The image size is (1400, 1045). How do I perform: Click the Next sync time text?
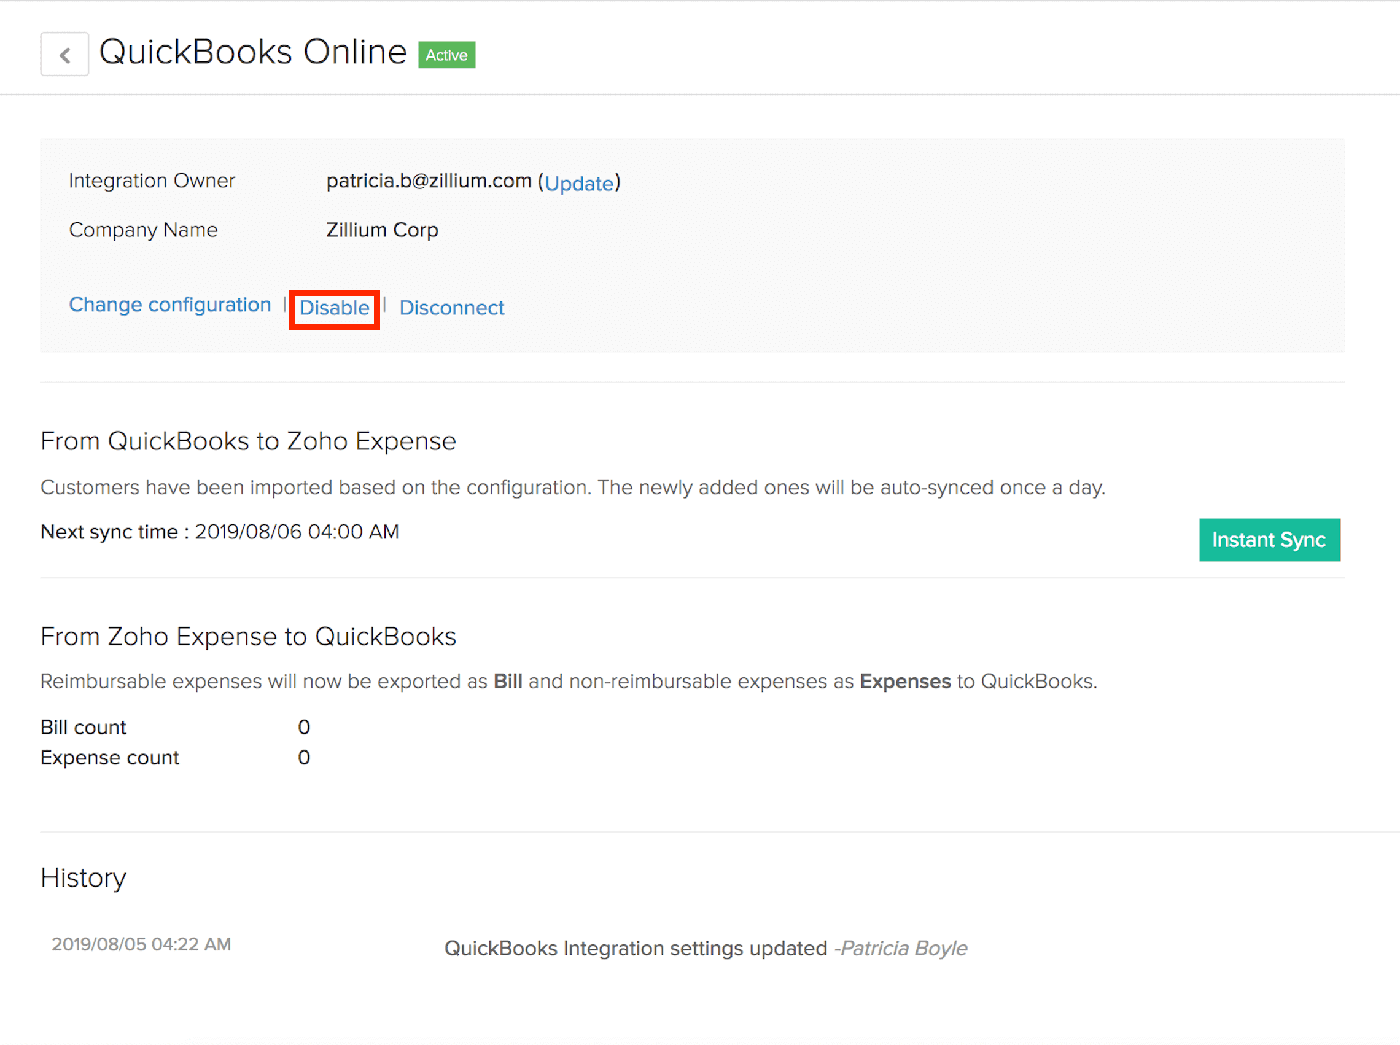click(220, 532)
